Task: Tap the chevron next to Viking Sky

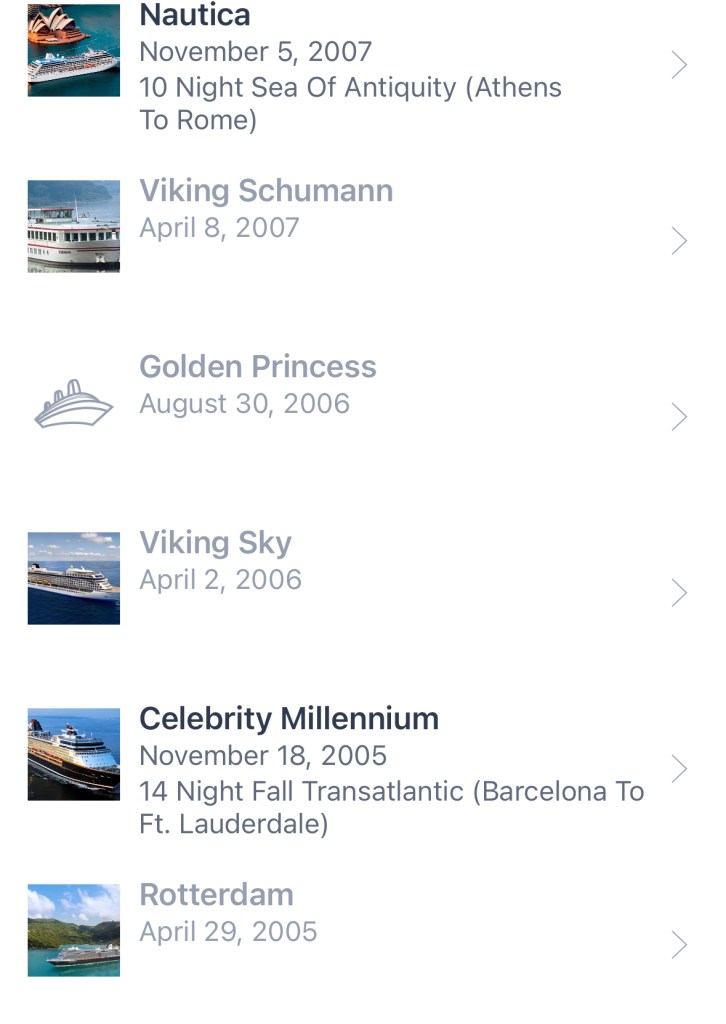Action: click(679, 593)
